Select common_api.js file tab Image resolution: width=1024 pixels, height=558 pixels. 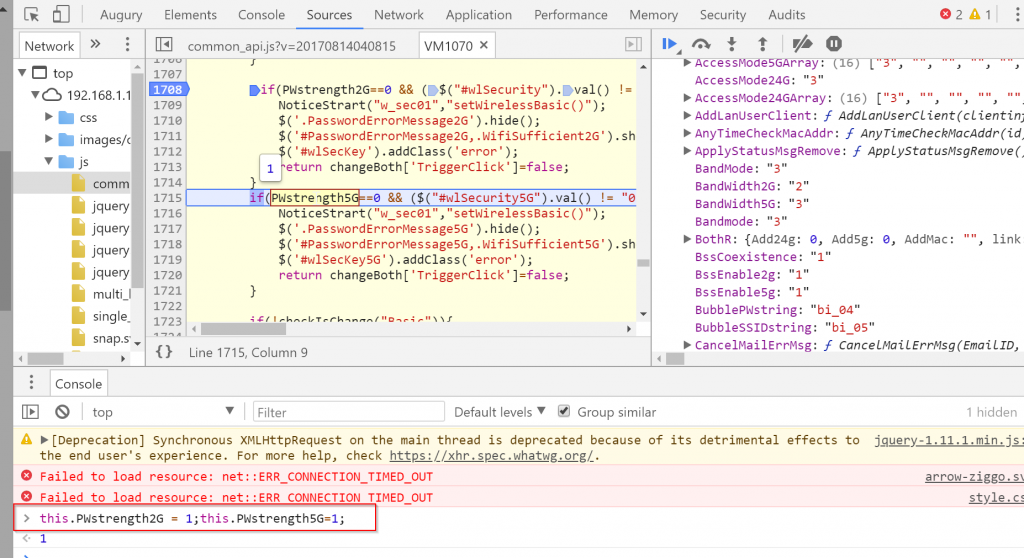291,46
